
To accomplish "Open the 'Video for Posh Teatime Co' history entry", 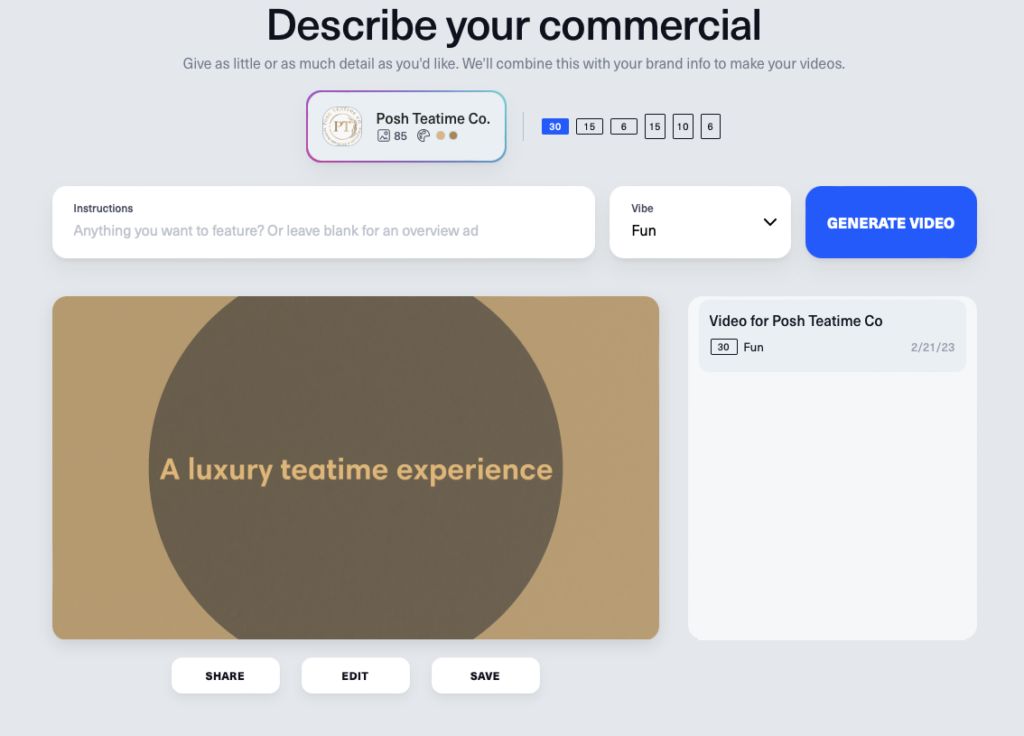I will coord(832,333).
